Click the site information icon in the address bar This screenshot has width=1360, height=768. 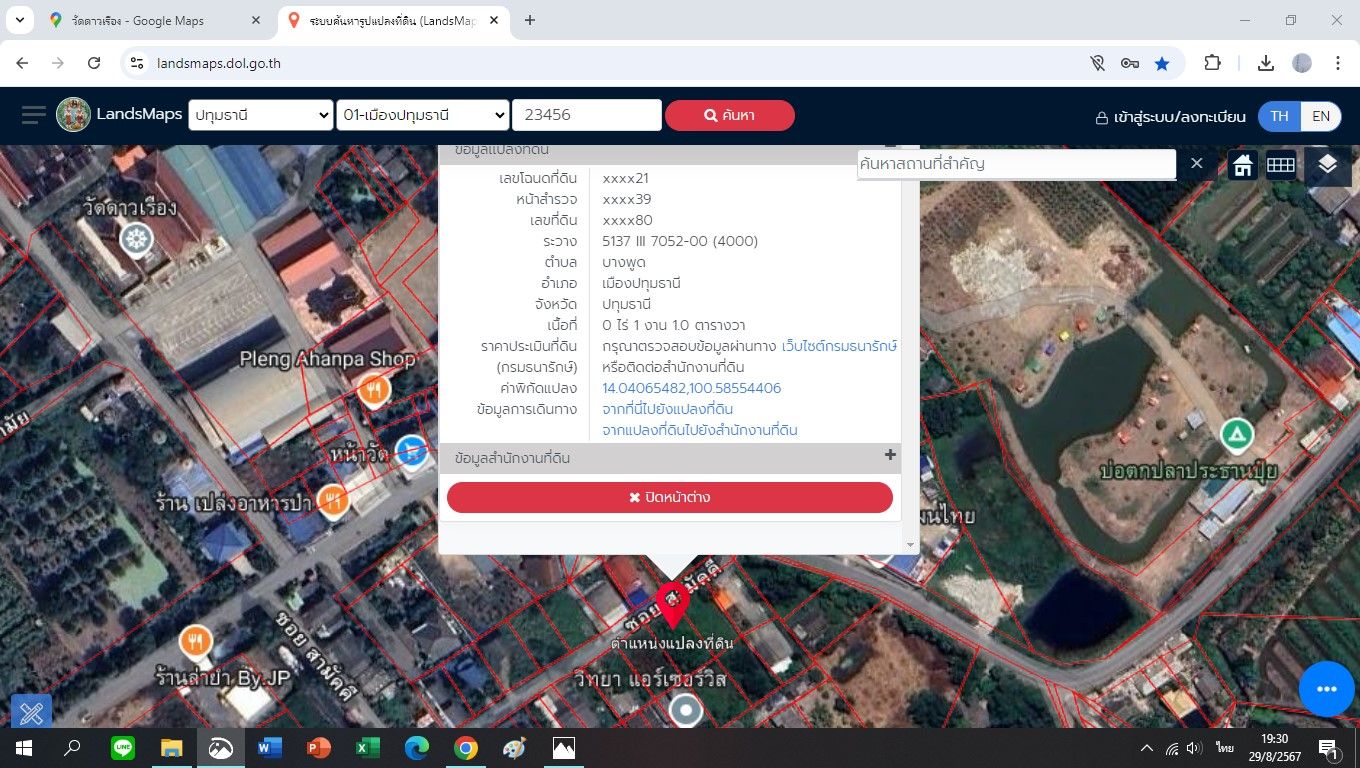click(138, 63)
